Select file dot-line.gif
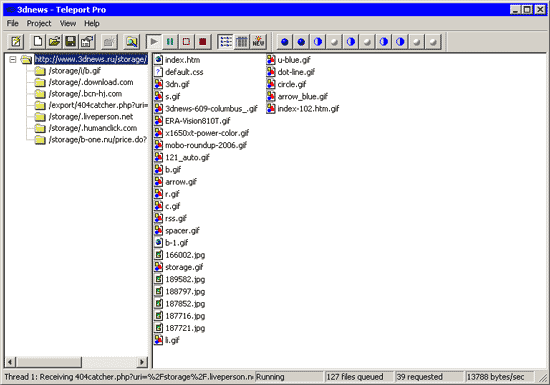Screen dimensions: 550x385 coord(296,72)
